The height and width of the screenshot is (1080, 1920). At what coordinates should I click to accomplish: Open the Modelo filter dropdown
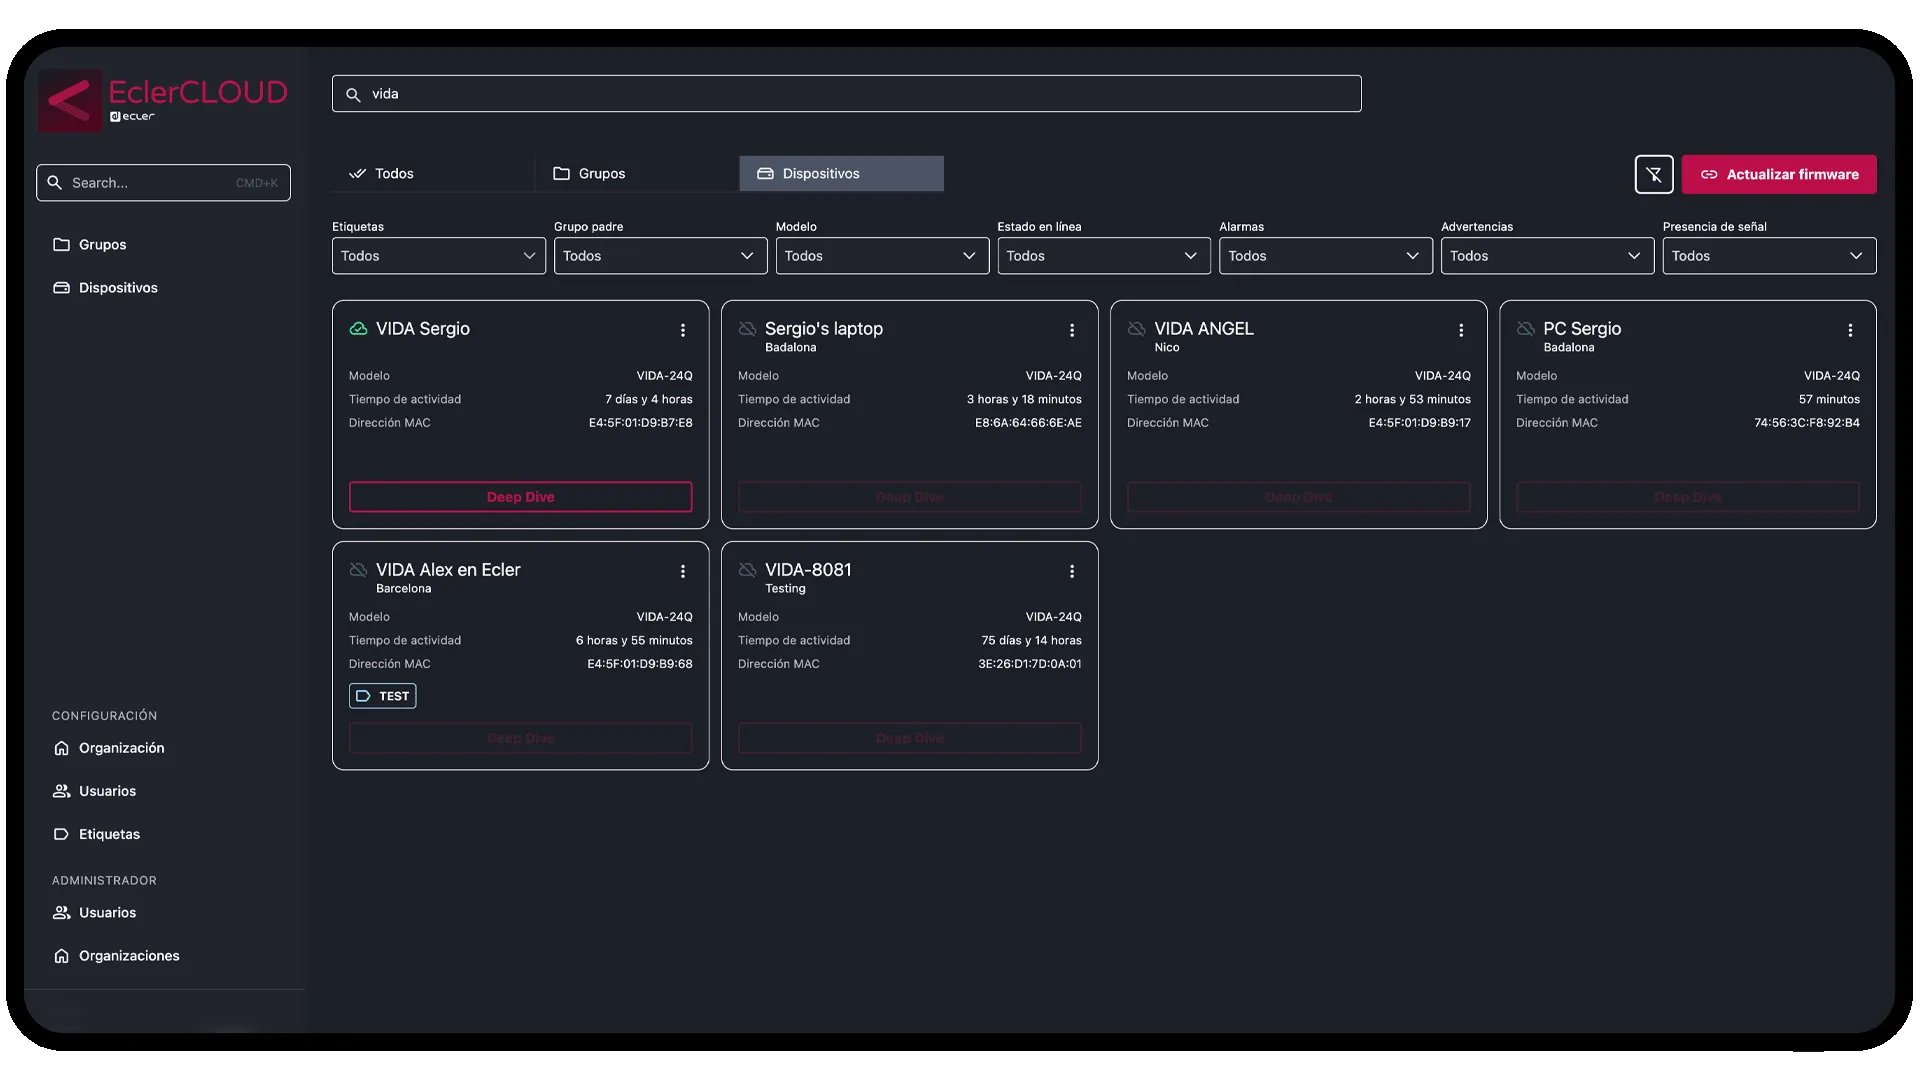coord(881,256)
